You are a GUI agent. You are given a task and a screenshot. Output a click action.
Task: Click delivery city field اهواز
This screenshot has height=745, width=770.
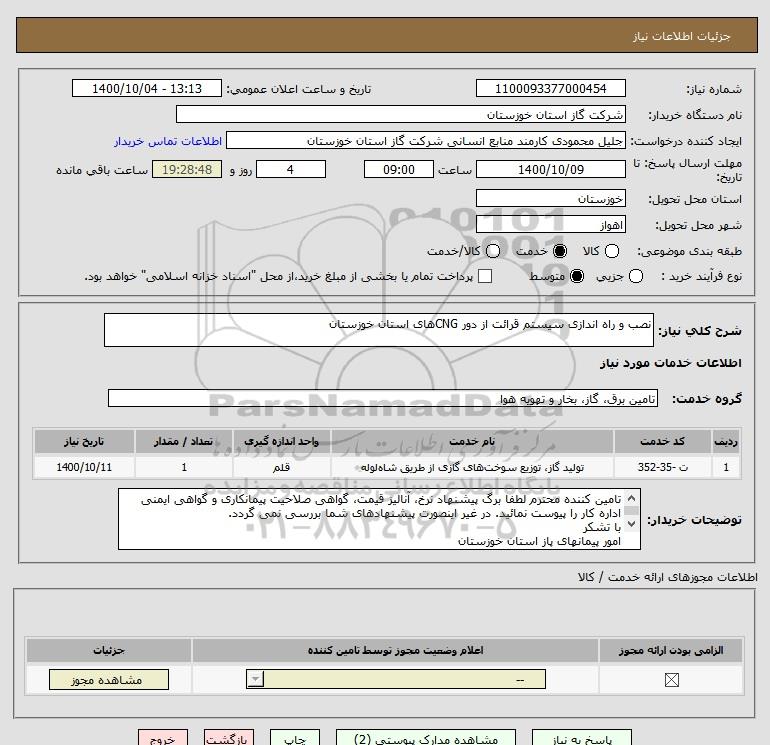tap(550, 224)
